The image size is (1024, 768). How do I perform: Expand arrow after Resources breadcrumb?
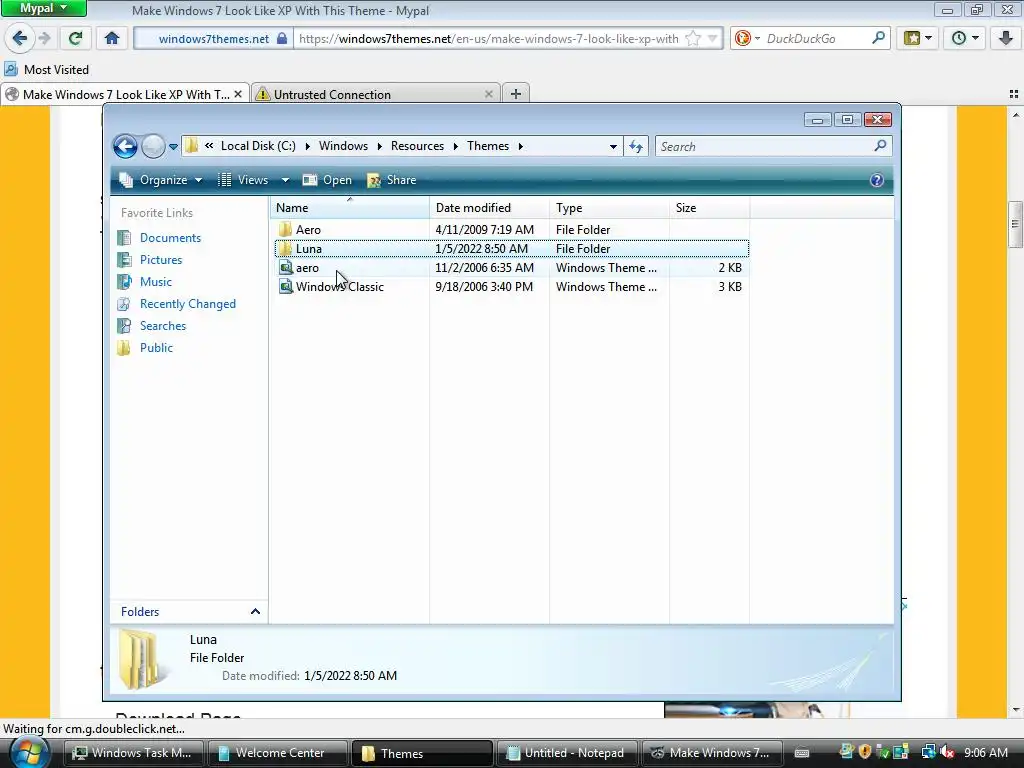(455, 146)
